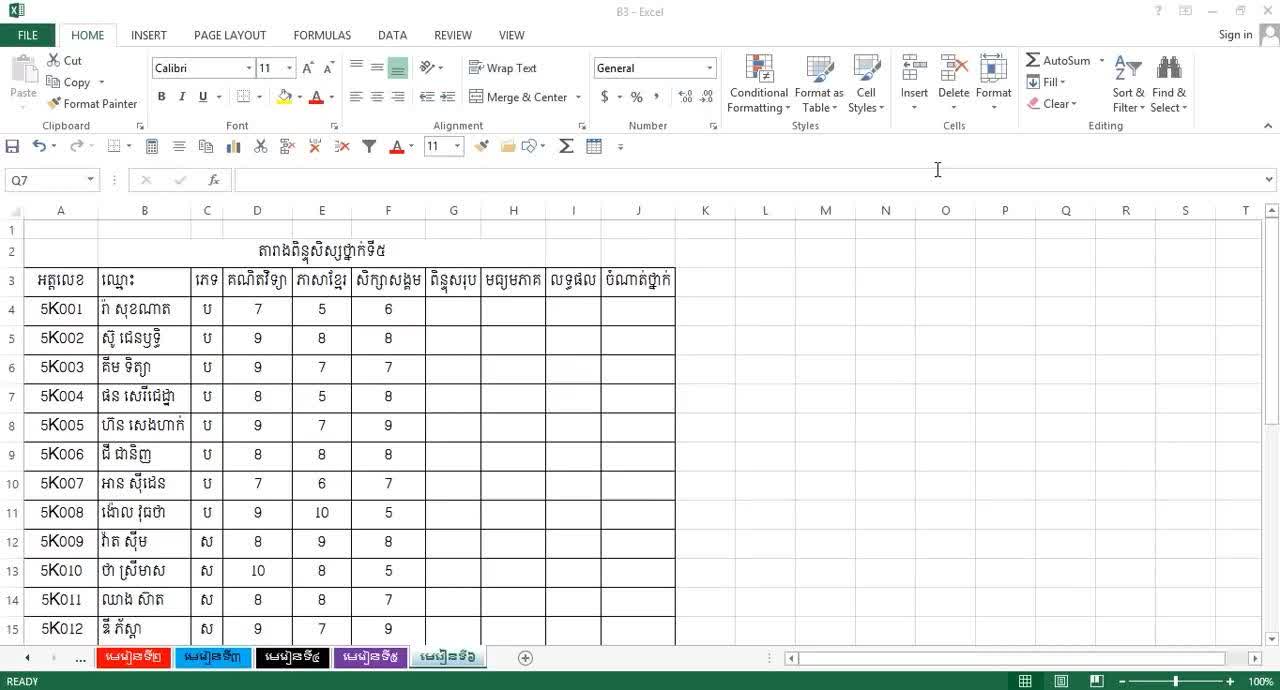Click the Percent Style icon in the Number group

click(636, 97)
